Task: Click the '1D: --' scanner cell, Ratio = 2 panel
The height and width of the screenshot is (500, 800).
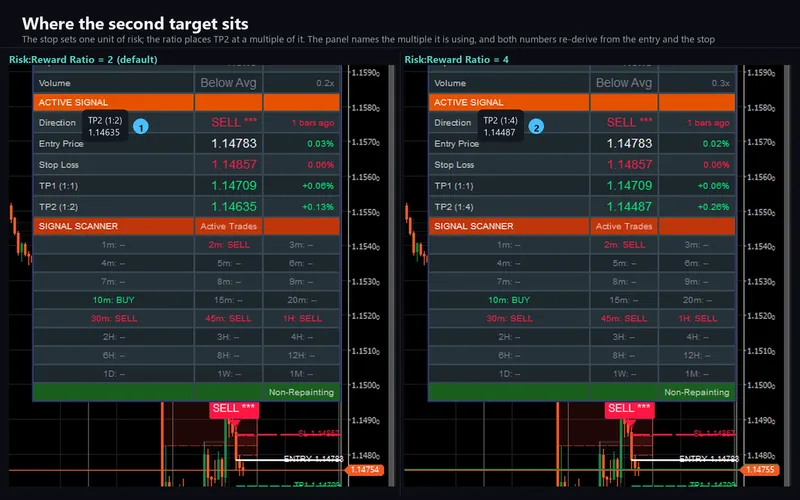Action: (114, 374)
